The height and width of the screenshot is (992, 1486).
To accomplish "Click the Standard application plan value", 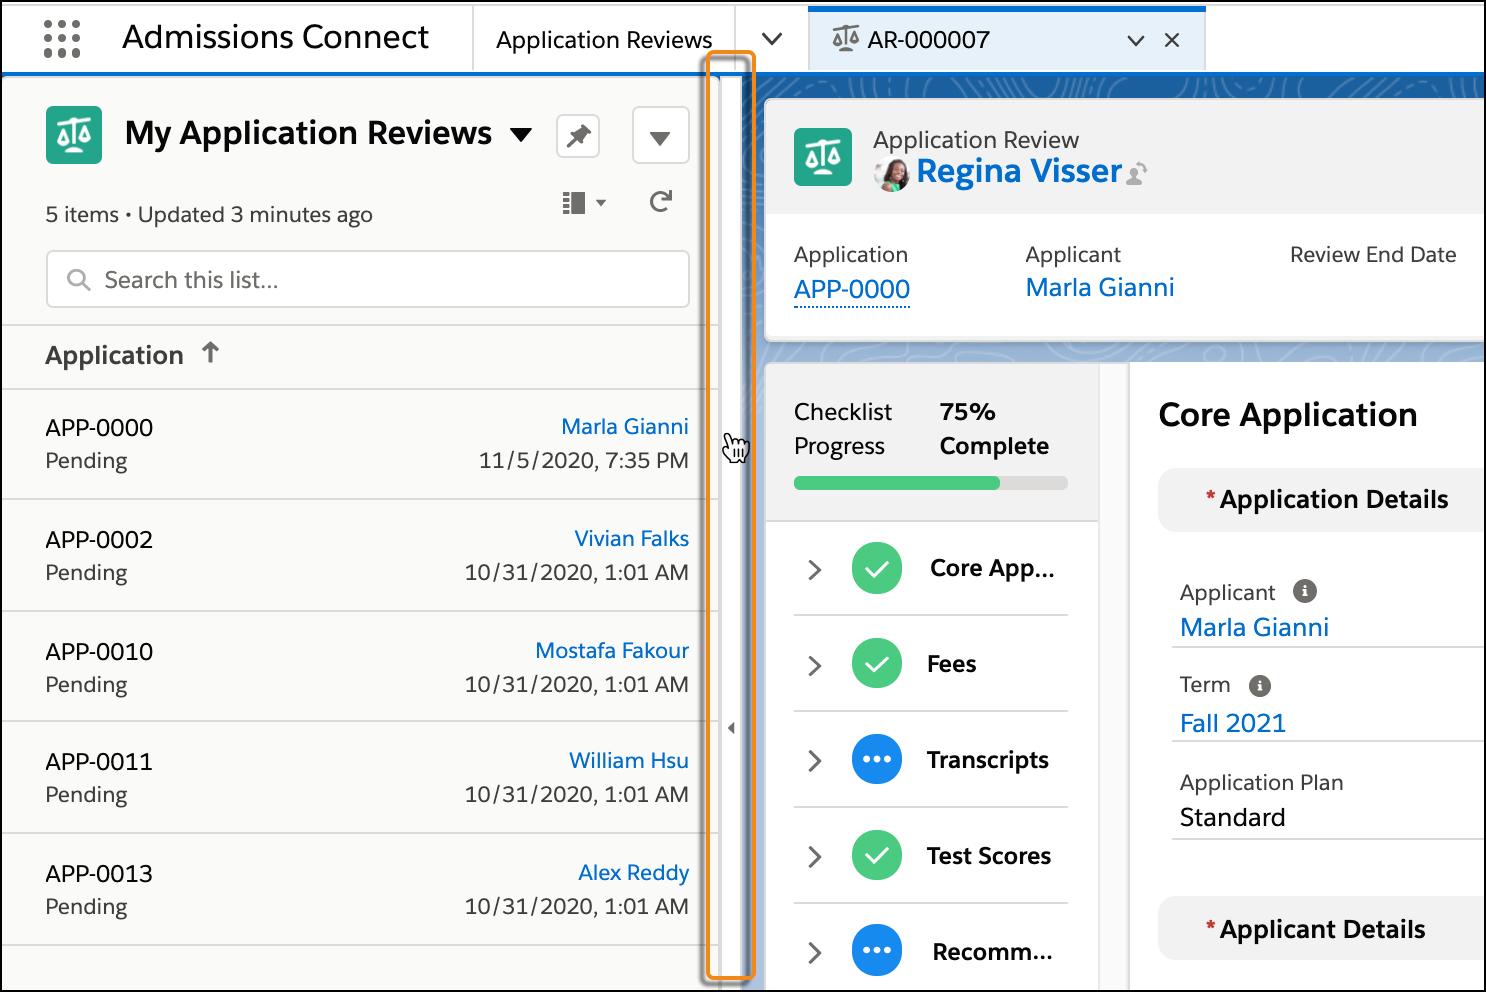I will pyautogui.click(x=1233, y=817).
